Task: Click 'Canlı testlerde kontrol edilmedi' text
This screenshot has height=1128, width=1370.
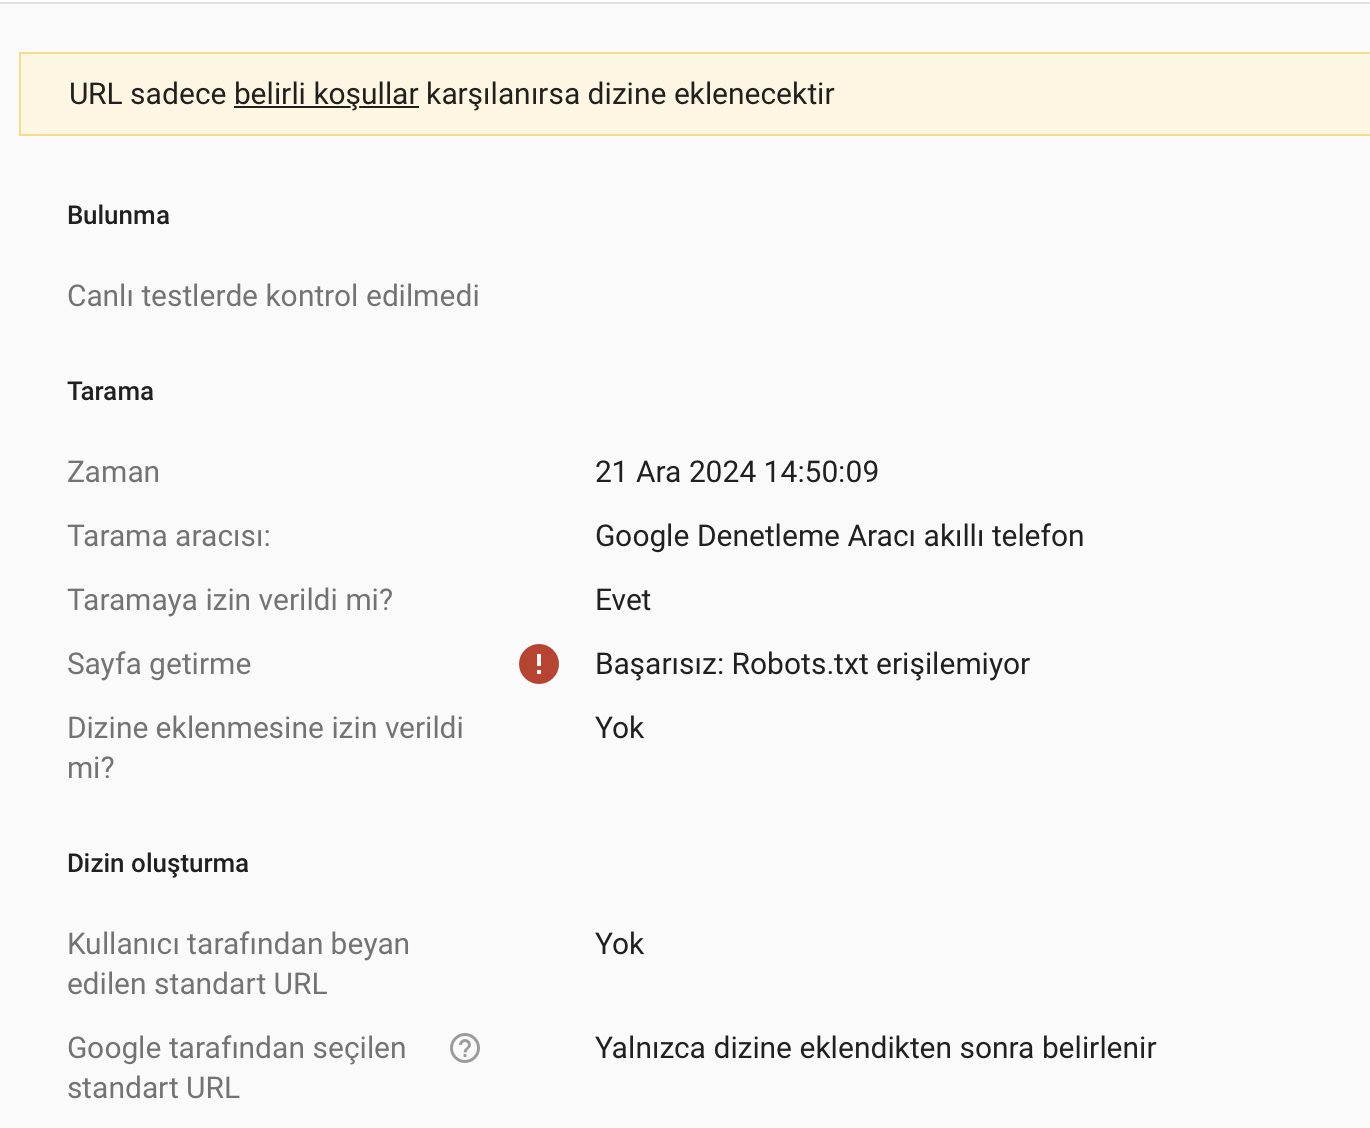Action: click(x=273, y=296)
